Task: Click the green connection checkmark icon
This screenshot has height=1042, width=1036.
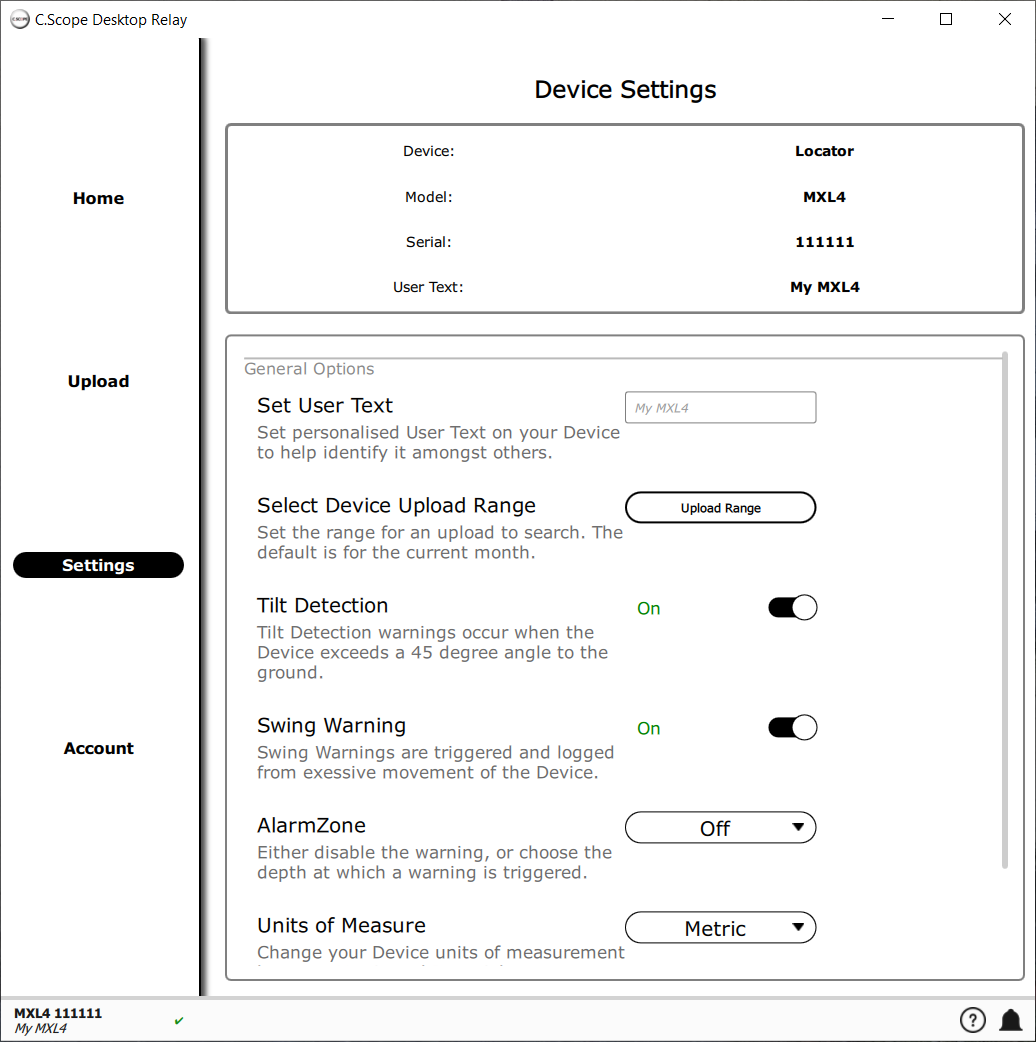Action: (x=179, y=1021)
